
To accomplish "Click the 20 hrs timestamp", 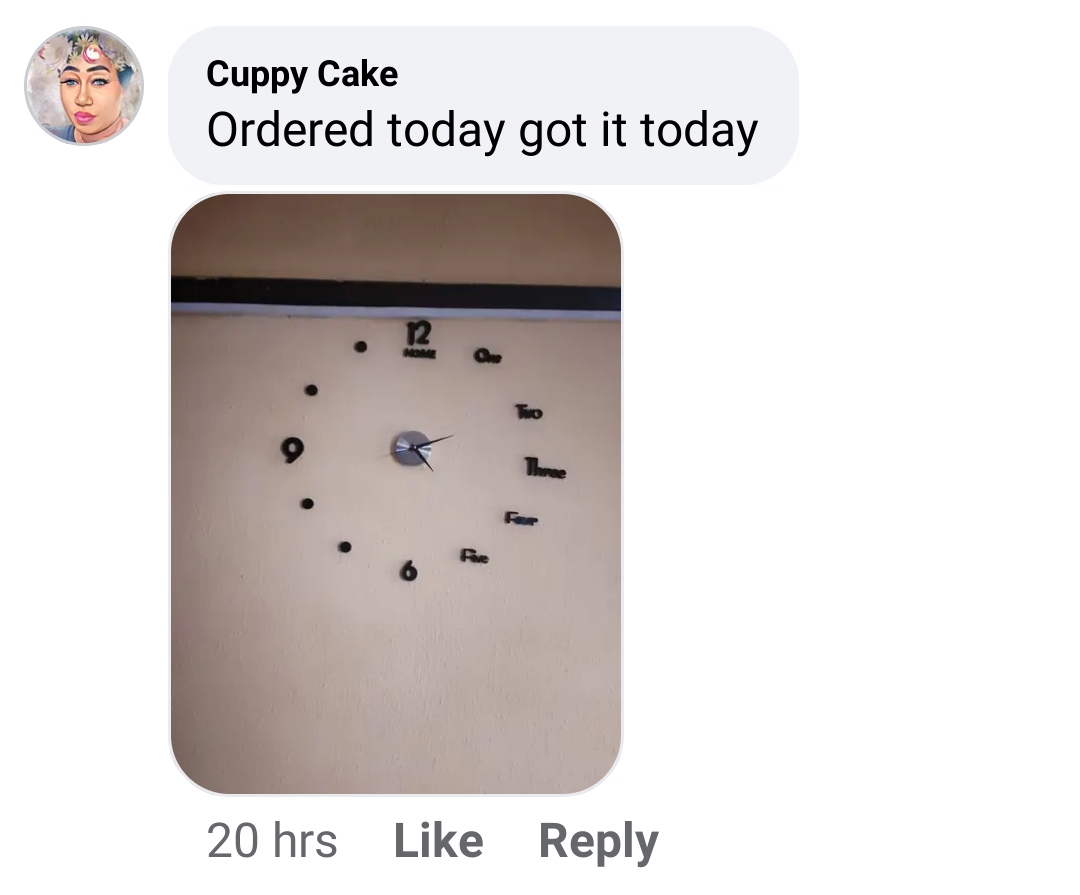I will 272,841.
